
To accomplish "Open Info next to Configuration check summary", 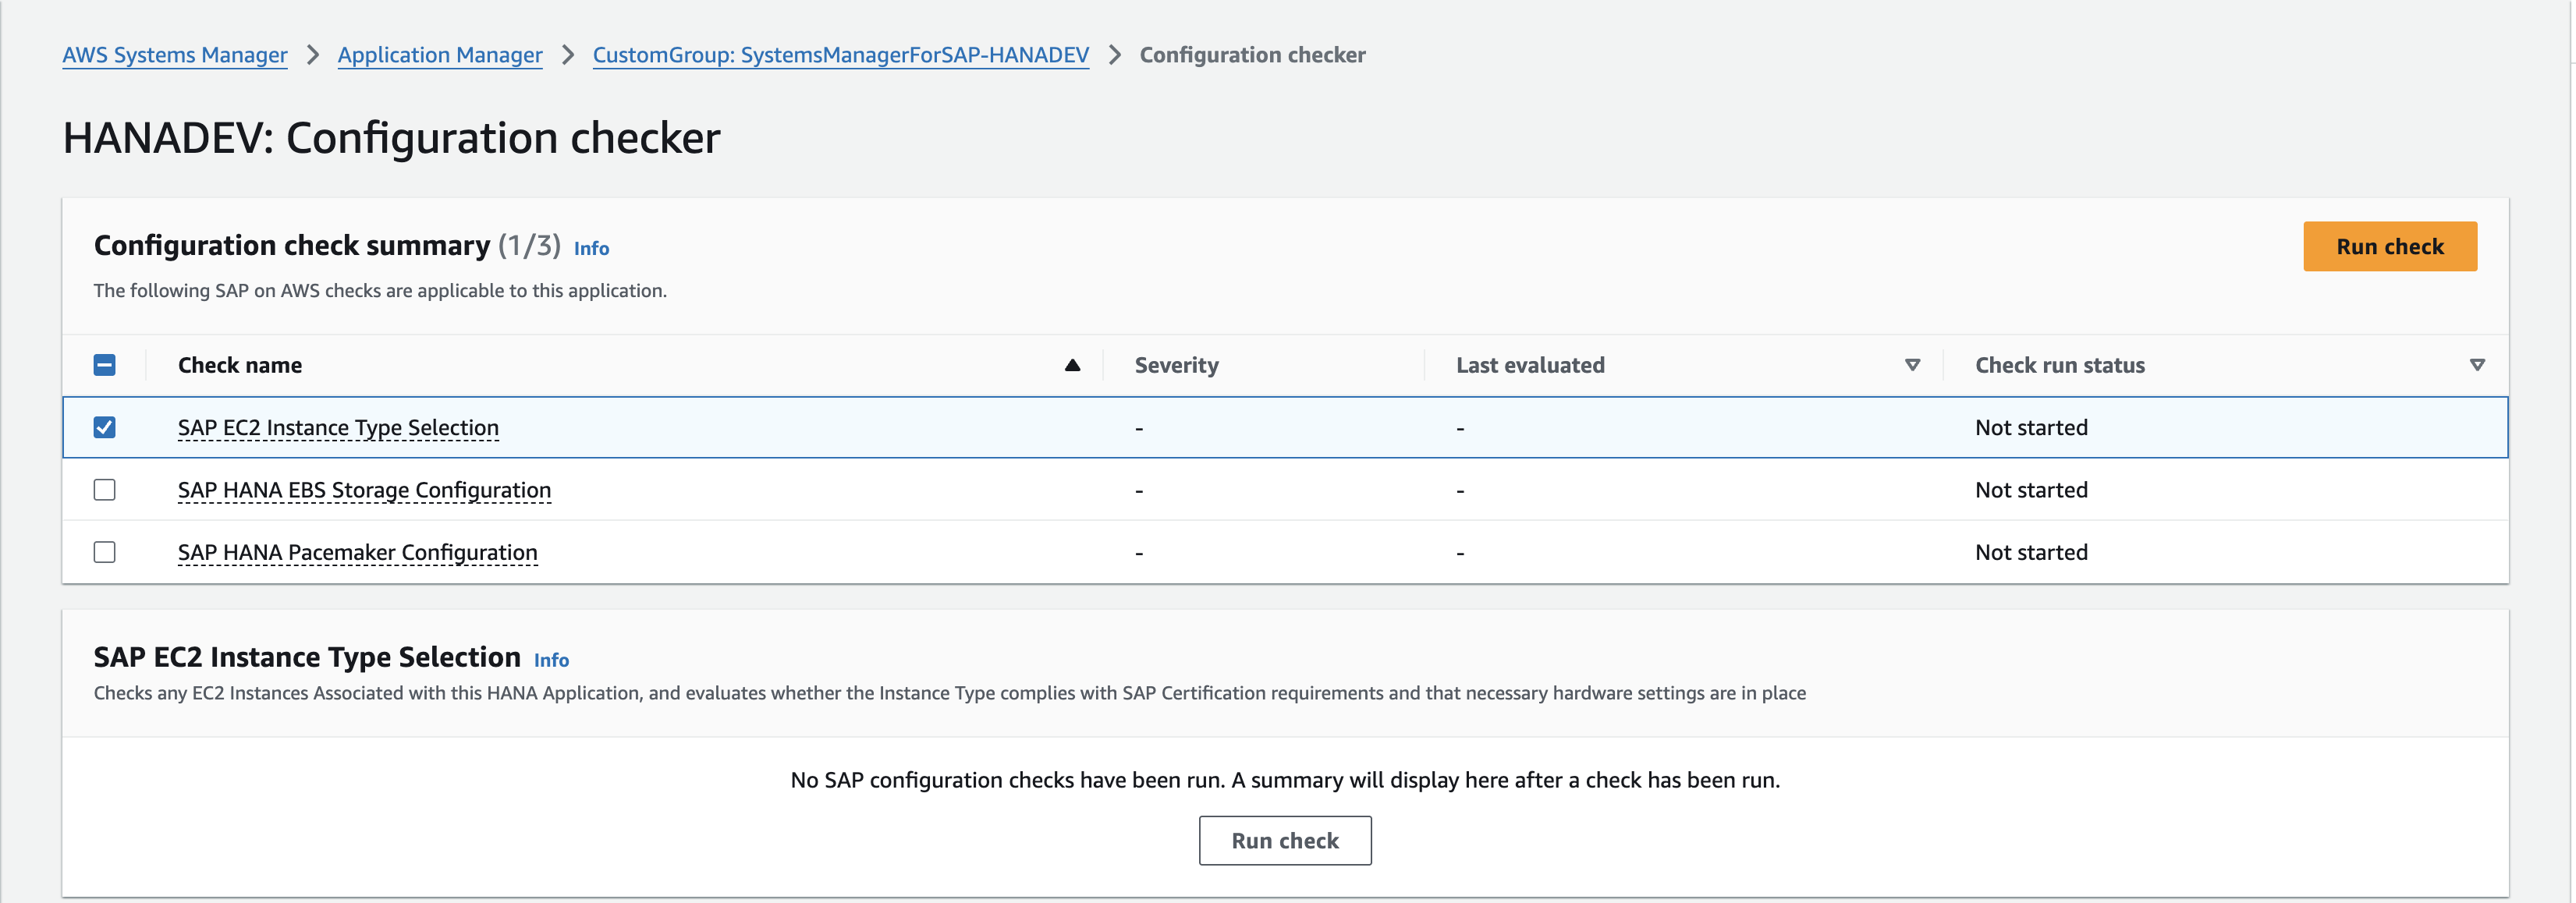I will [591, 248].
